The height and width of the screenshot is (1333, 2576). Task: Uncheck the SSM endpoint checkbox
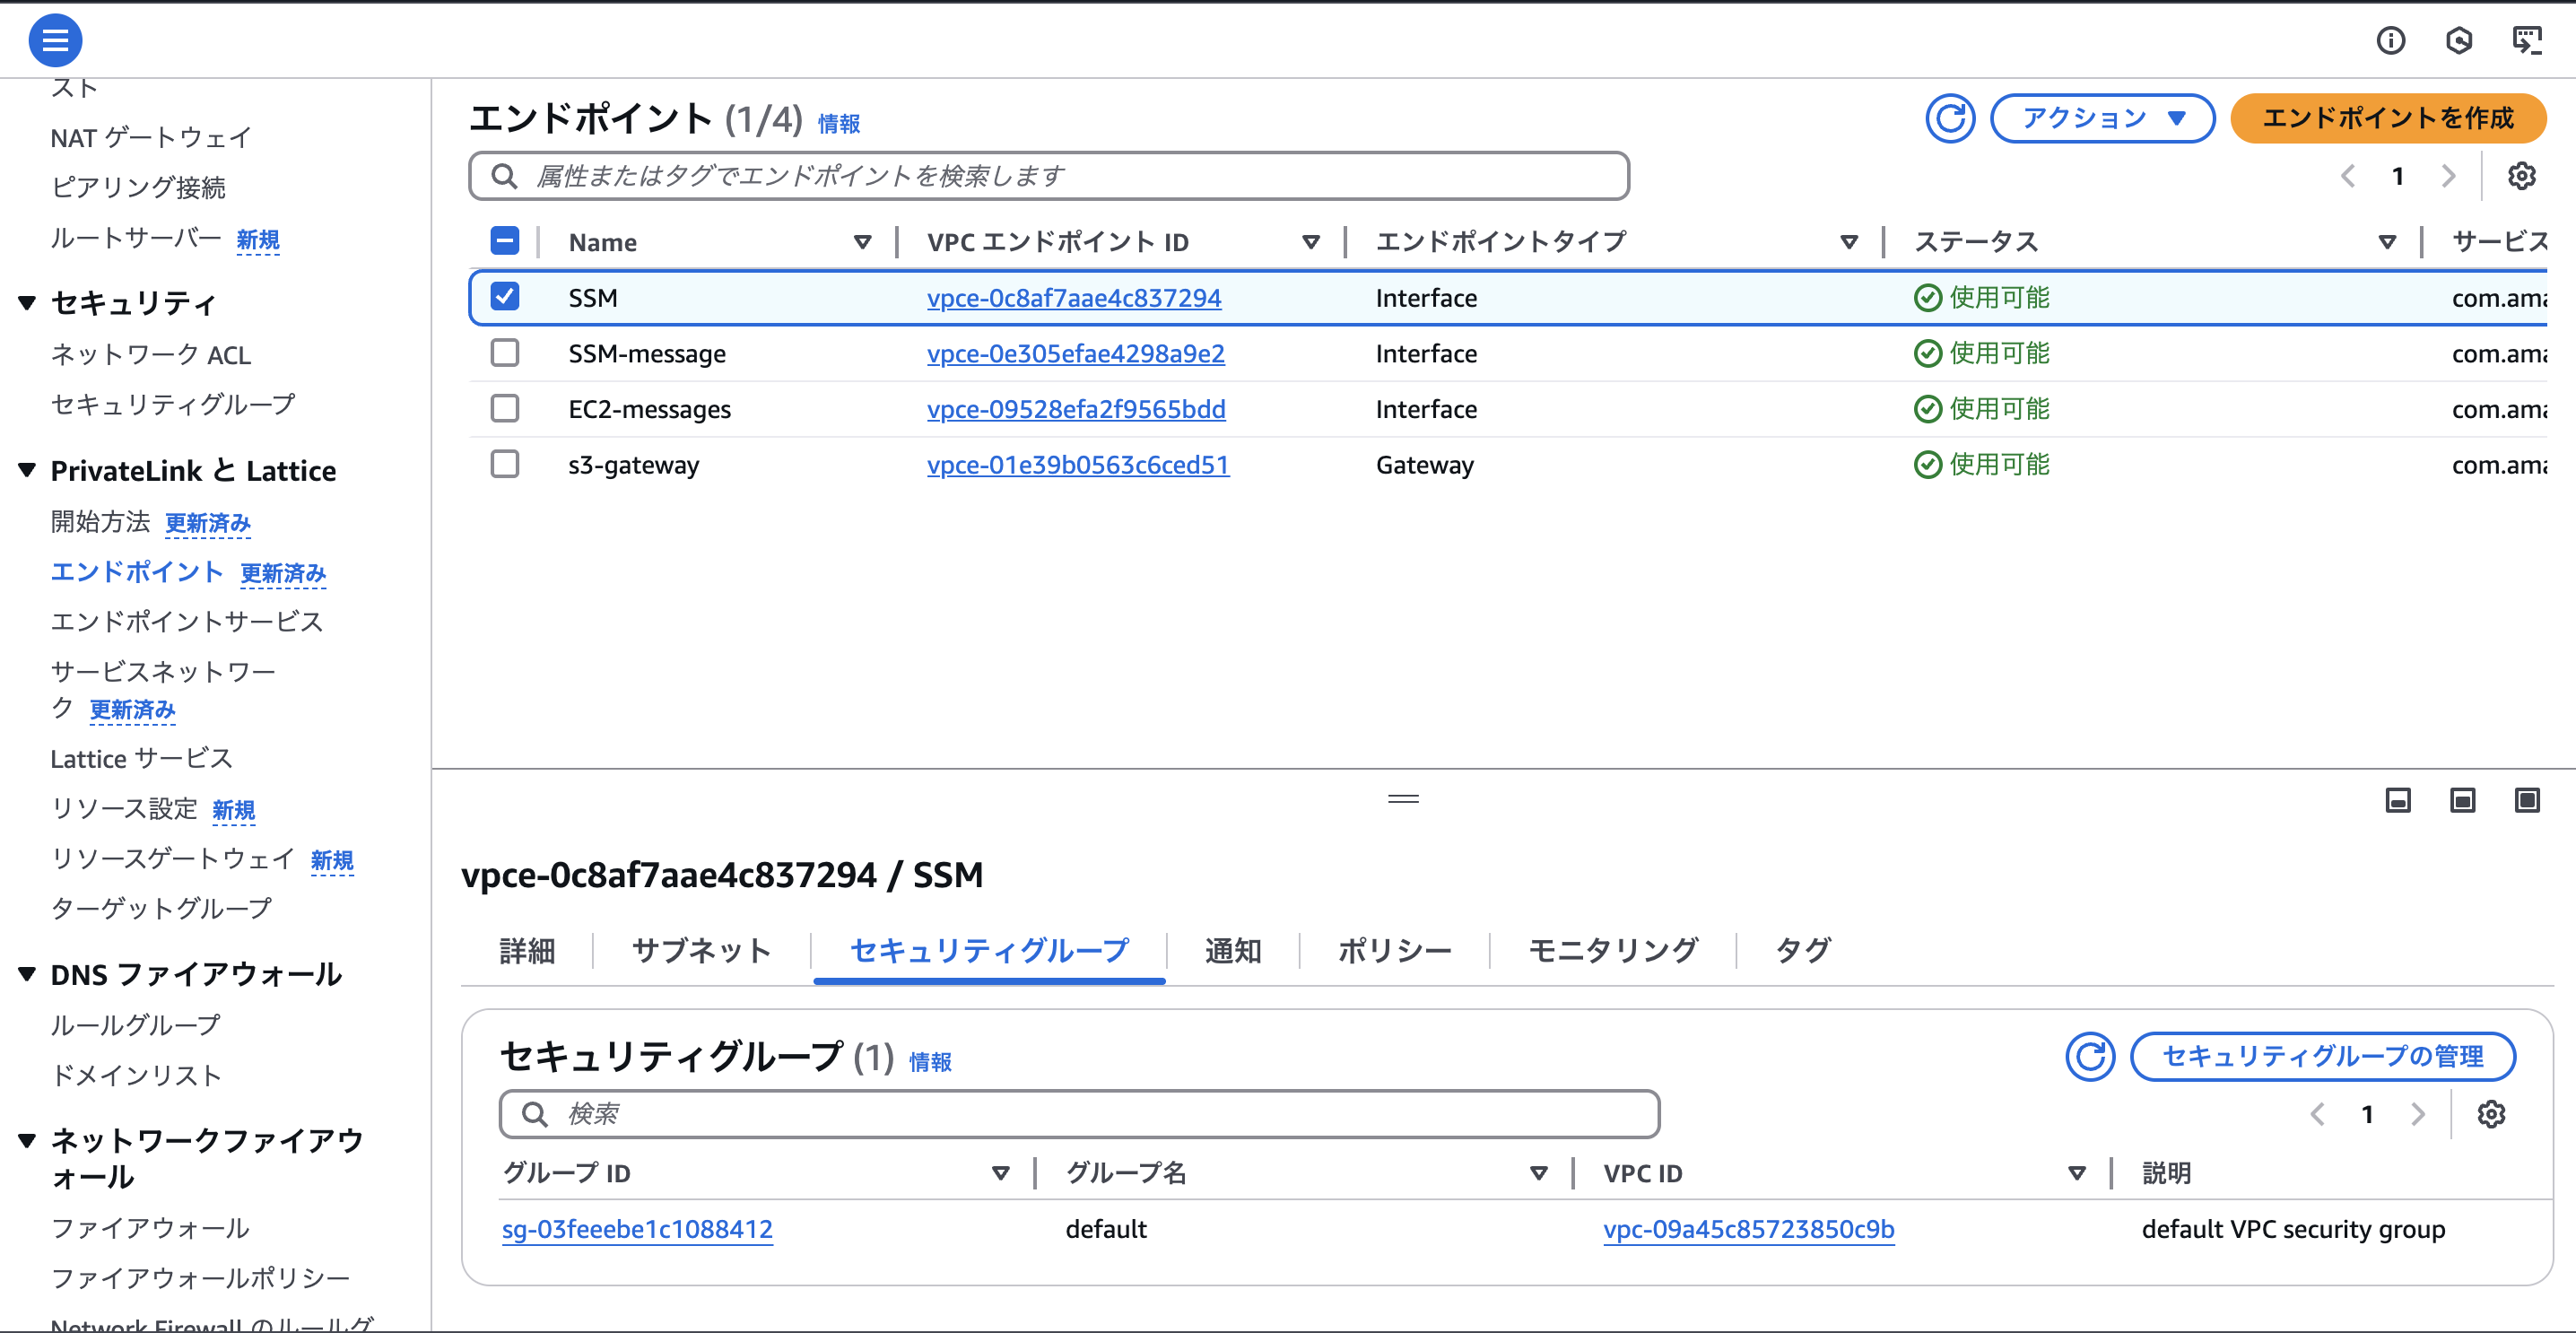click(x=505, y=297)
